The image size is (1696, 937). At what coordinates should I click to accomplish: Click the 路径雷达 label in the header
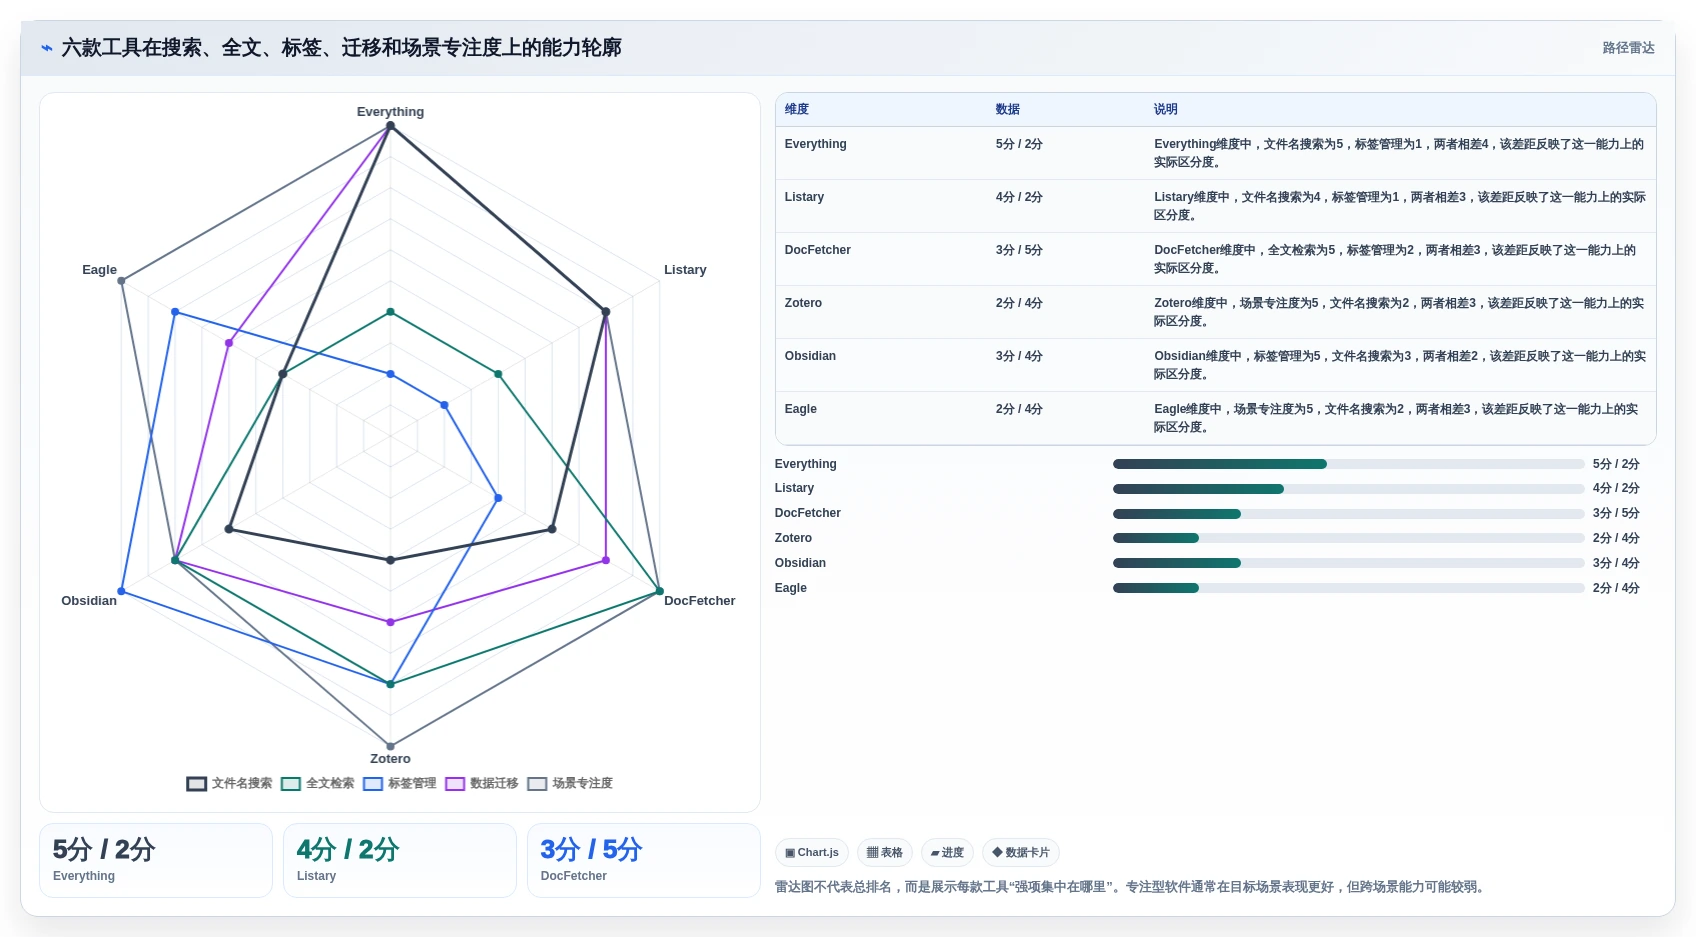click(x=1628, y=48)
